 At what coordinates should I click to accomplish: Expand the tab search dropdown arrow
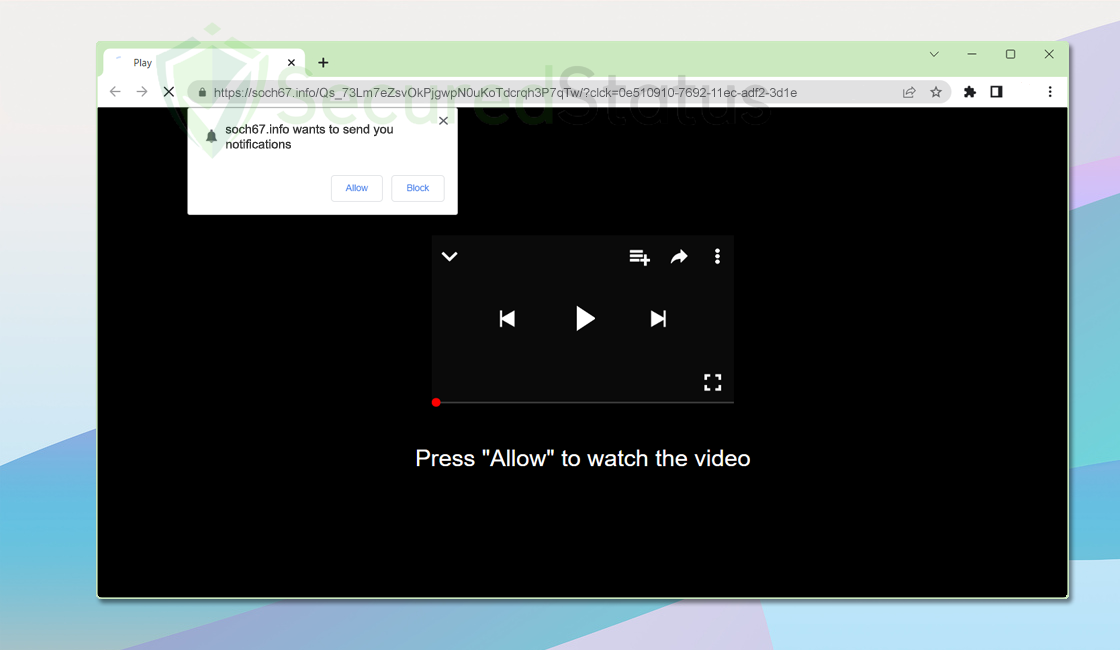pyautogui.click(x=934, y=54)
